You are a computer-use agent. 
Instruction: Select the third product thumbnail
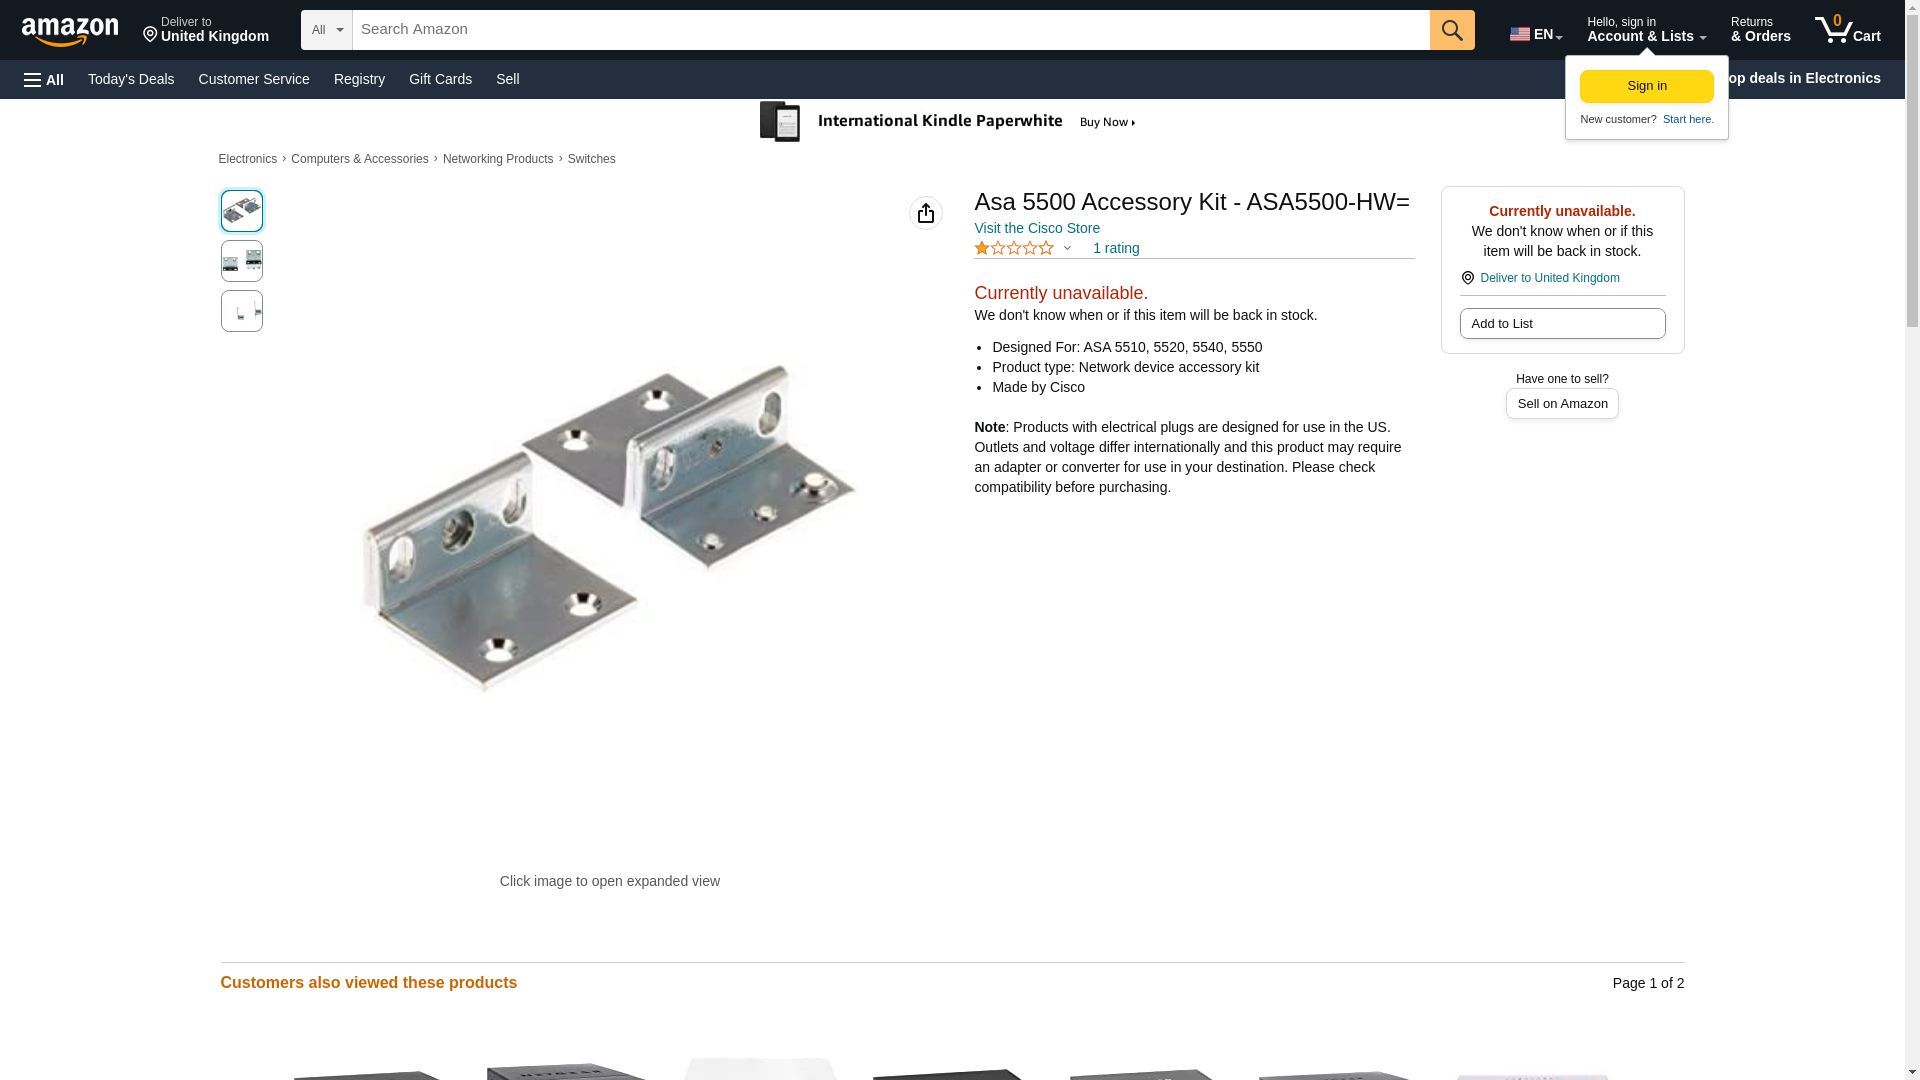click(x=242, y=311)
